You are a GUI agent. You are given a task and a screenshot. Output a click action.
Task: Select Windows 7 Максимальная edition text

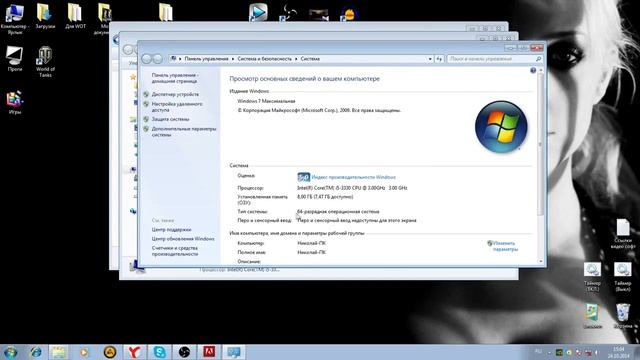pyautogui.click(x=266, y=101)
